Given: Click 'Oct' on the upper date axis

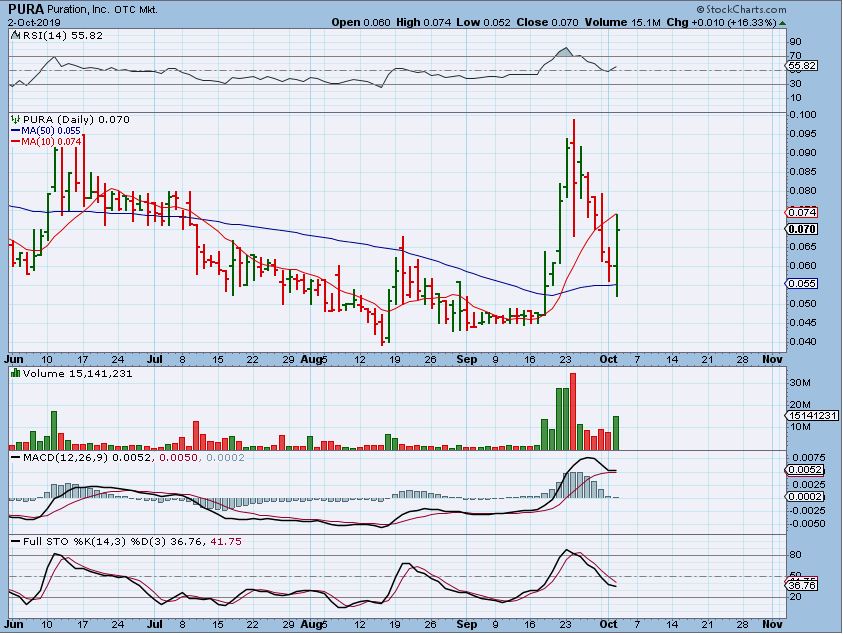Looking at the screenshot, I should pos(608,359).
